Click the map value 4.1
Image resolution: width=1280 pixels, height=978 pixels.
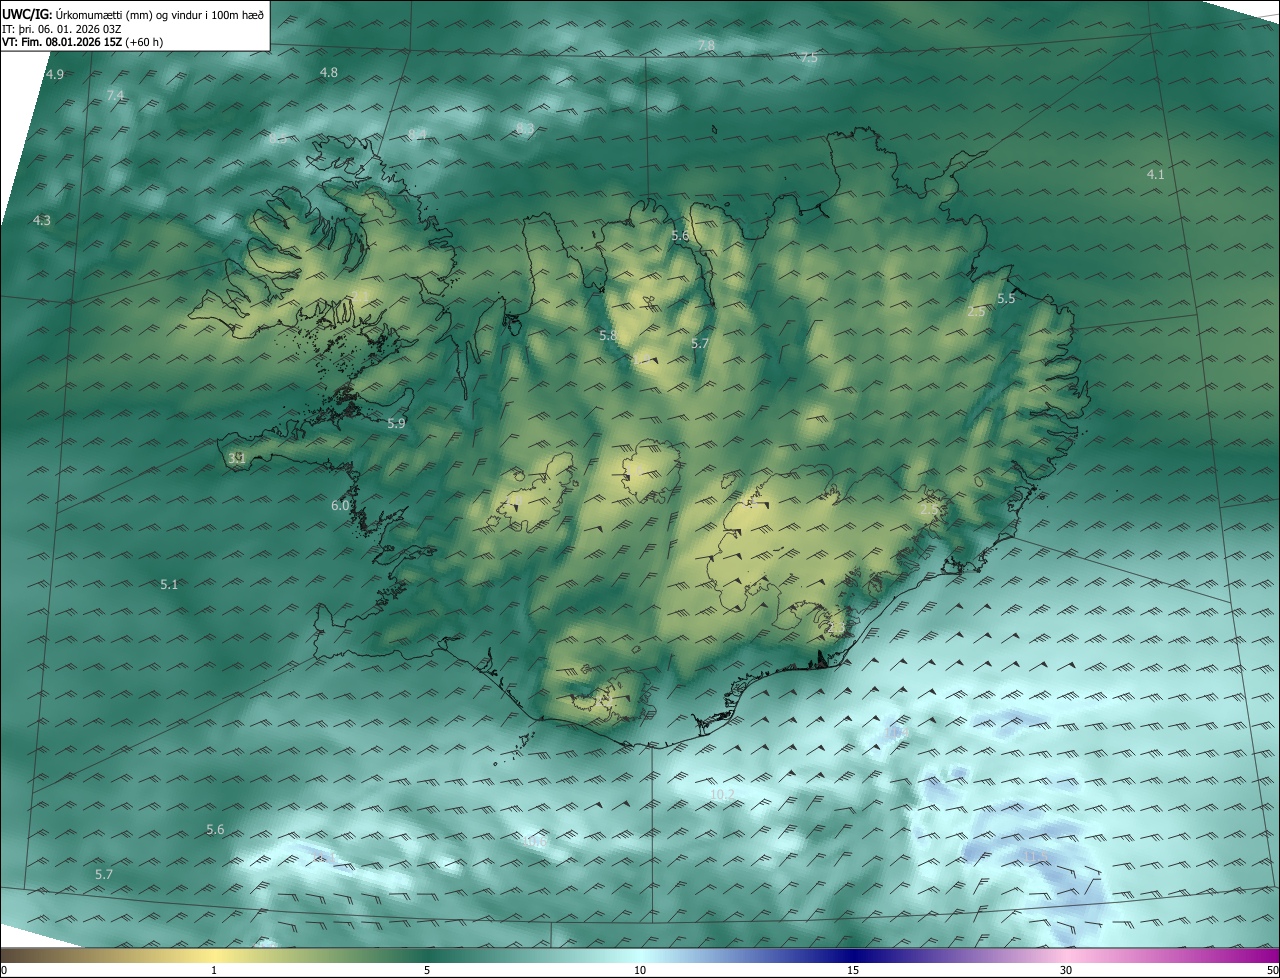pos(1155,174)
